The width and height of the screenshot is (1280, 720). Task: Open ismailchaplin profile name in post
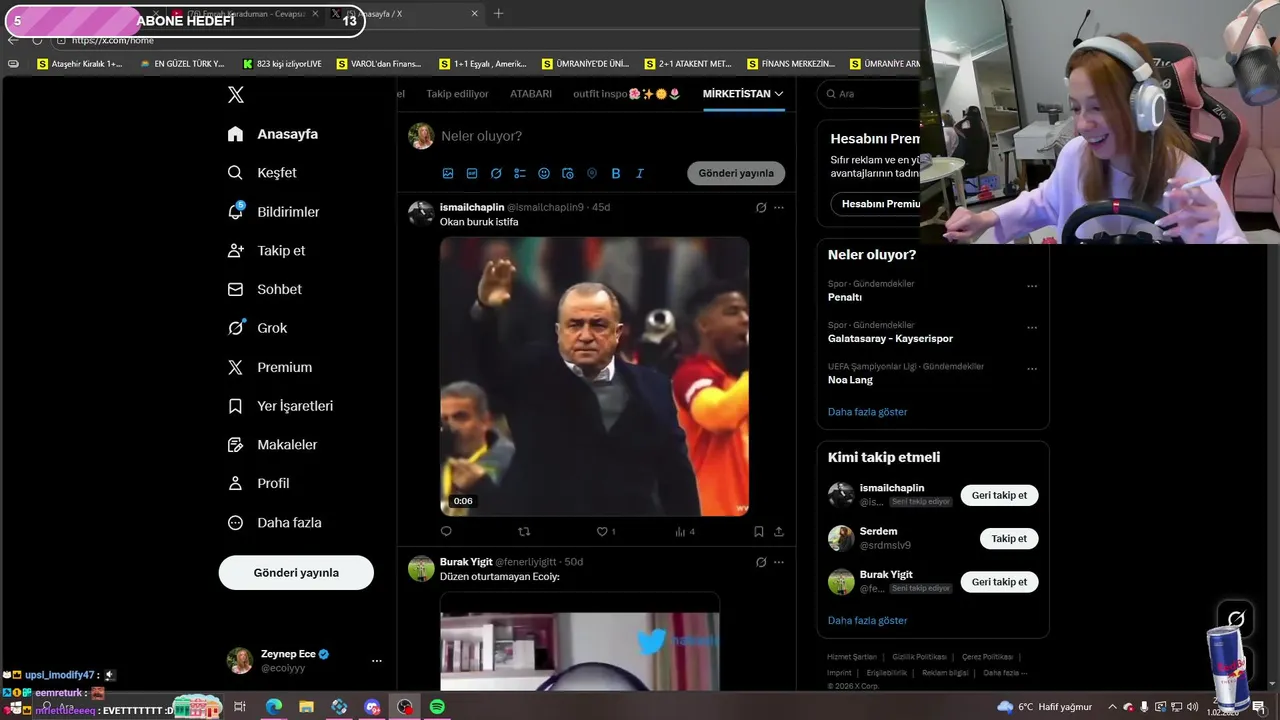472,207
